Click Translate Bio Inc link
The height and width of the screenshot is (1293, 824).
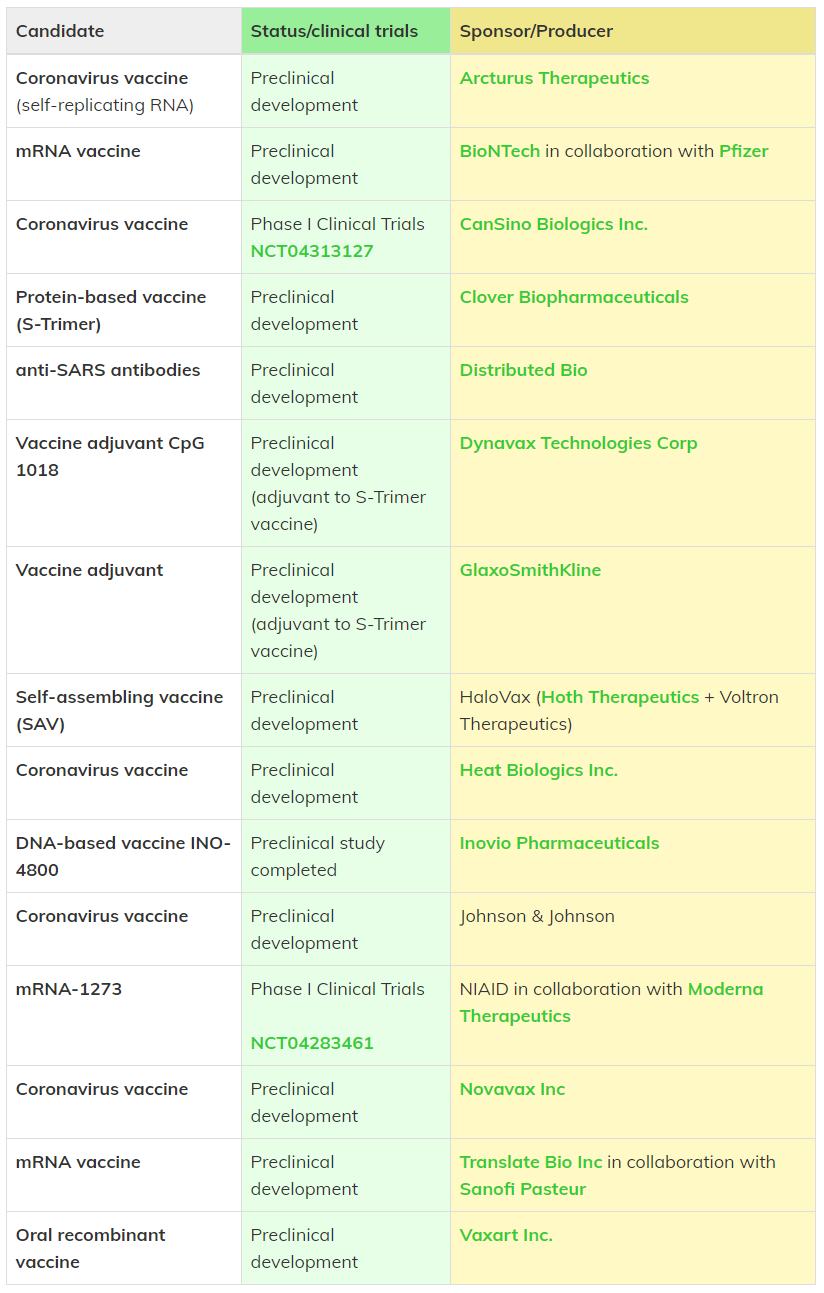[x=531, y=1162]
